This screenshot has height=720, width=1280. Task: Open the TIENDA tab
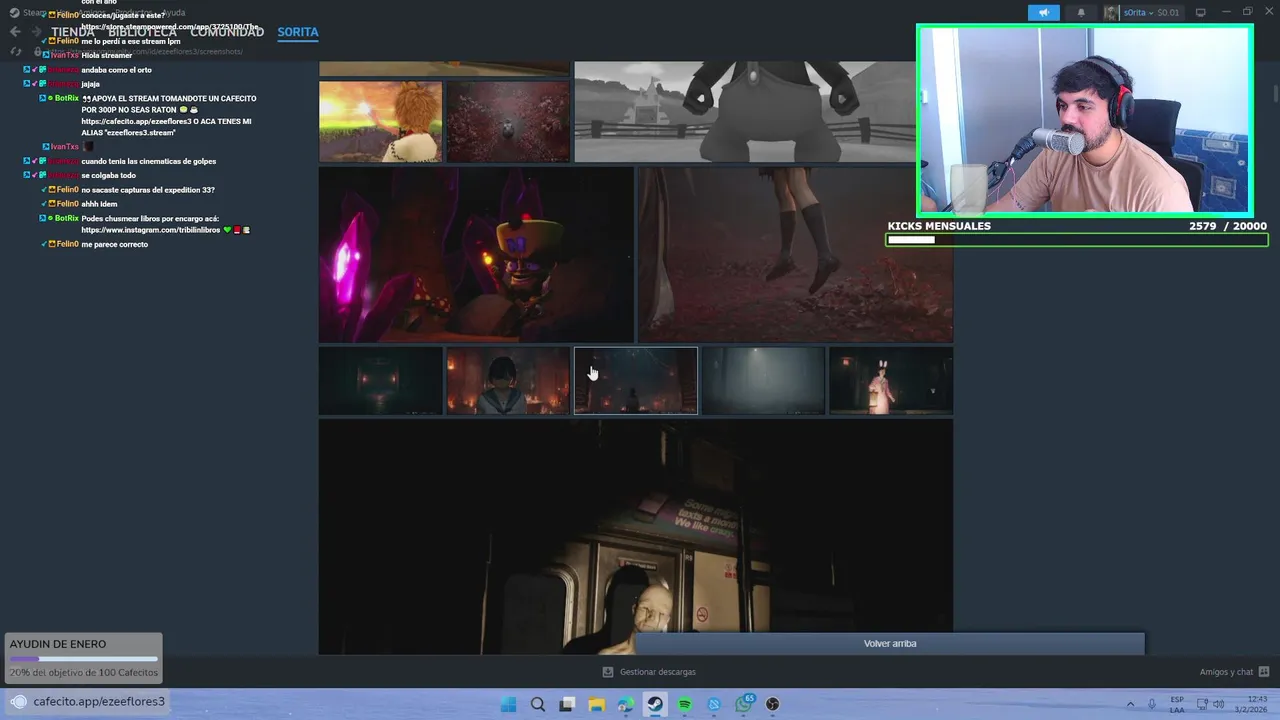click(x=73, y=32)
